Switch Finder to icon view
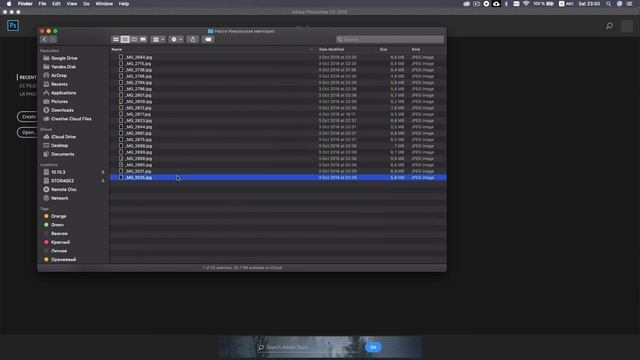The width and height of the screenshot is (640, 360). (x=116, y=39)
